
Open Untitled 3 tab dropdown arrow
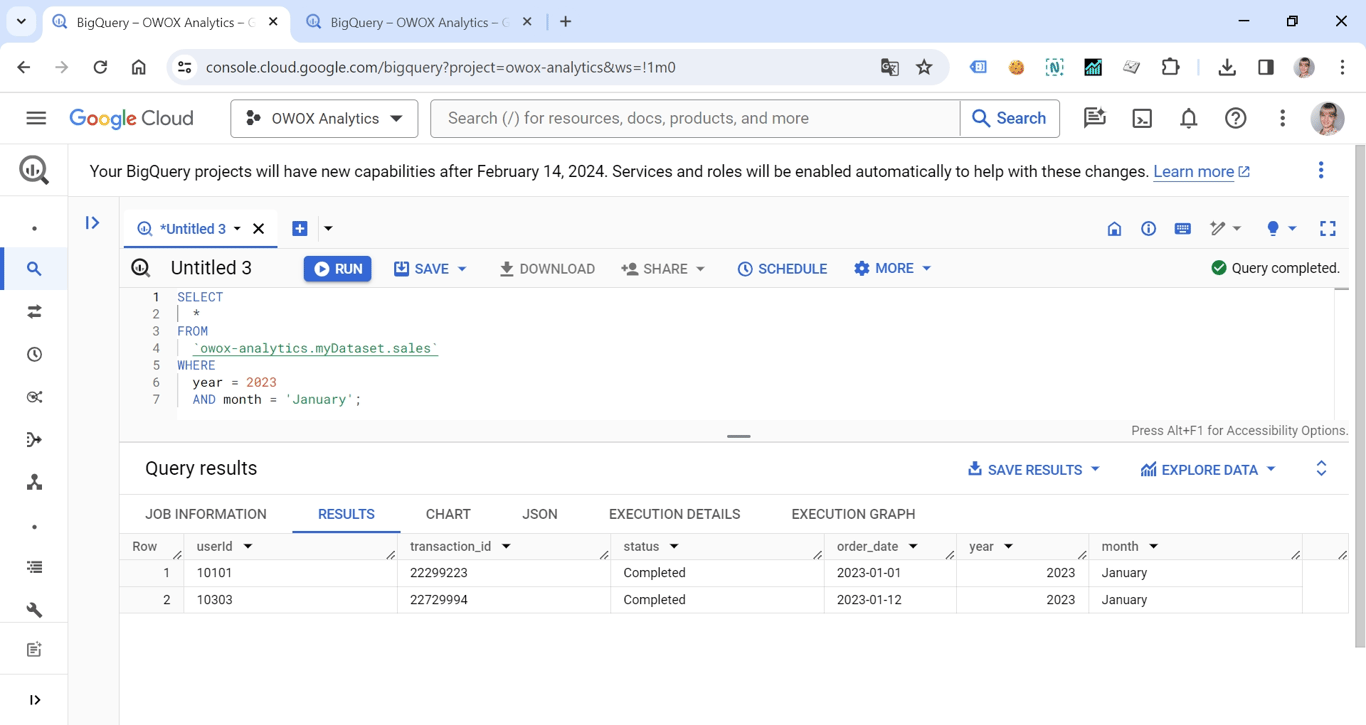pyautogui.click(x=237, y=229)
